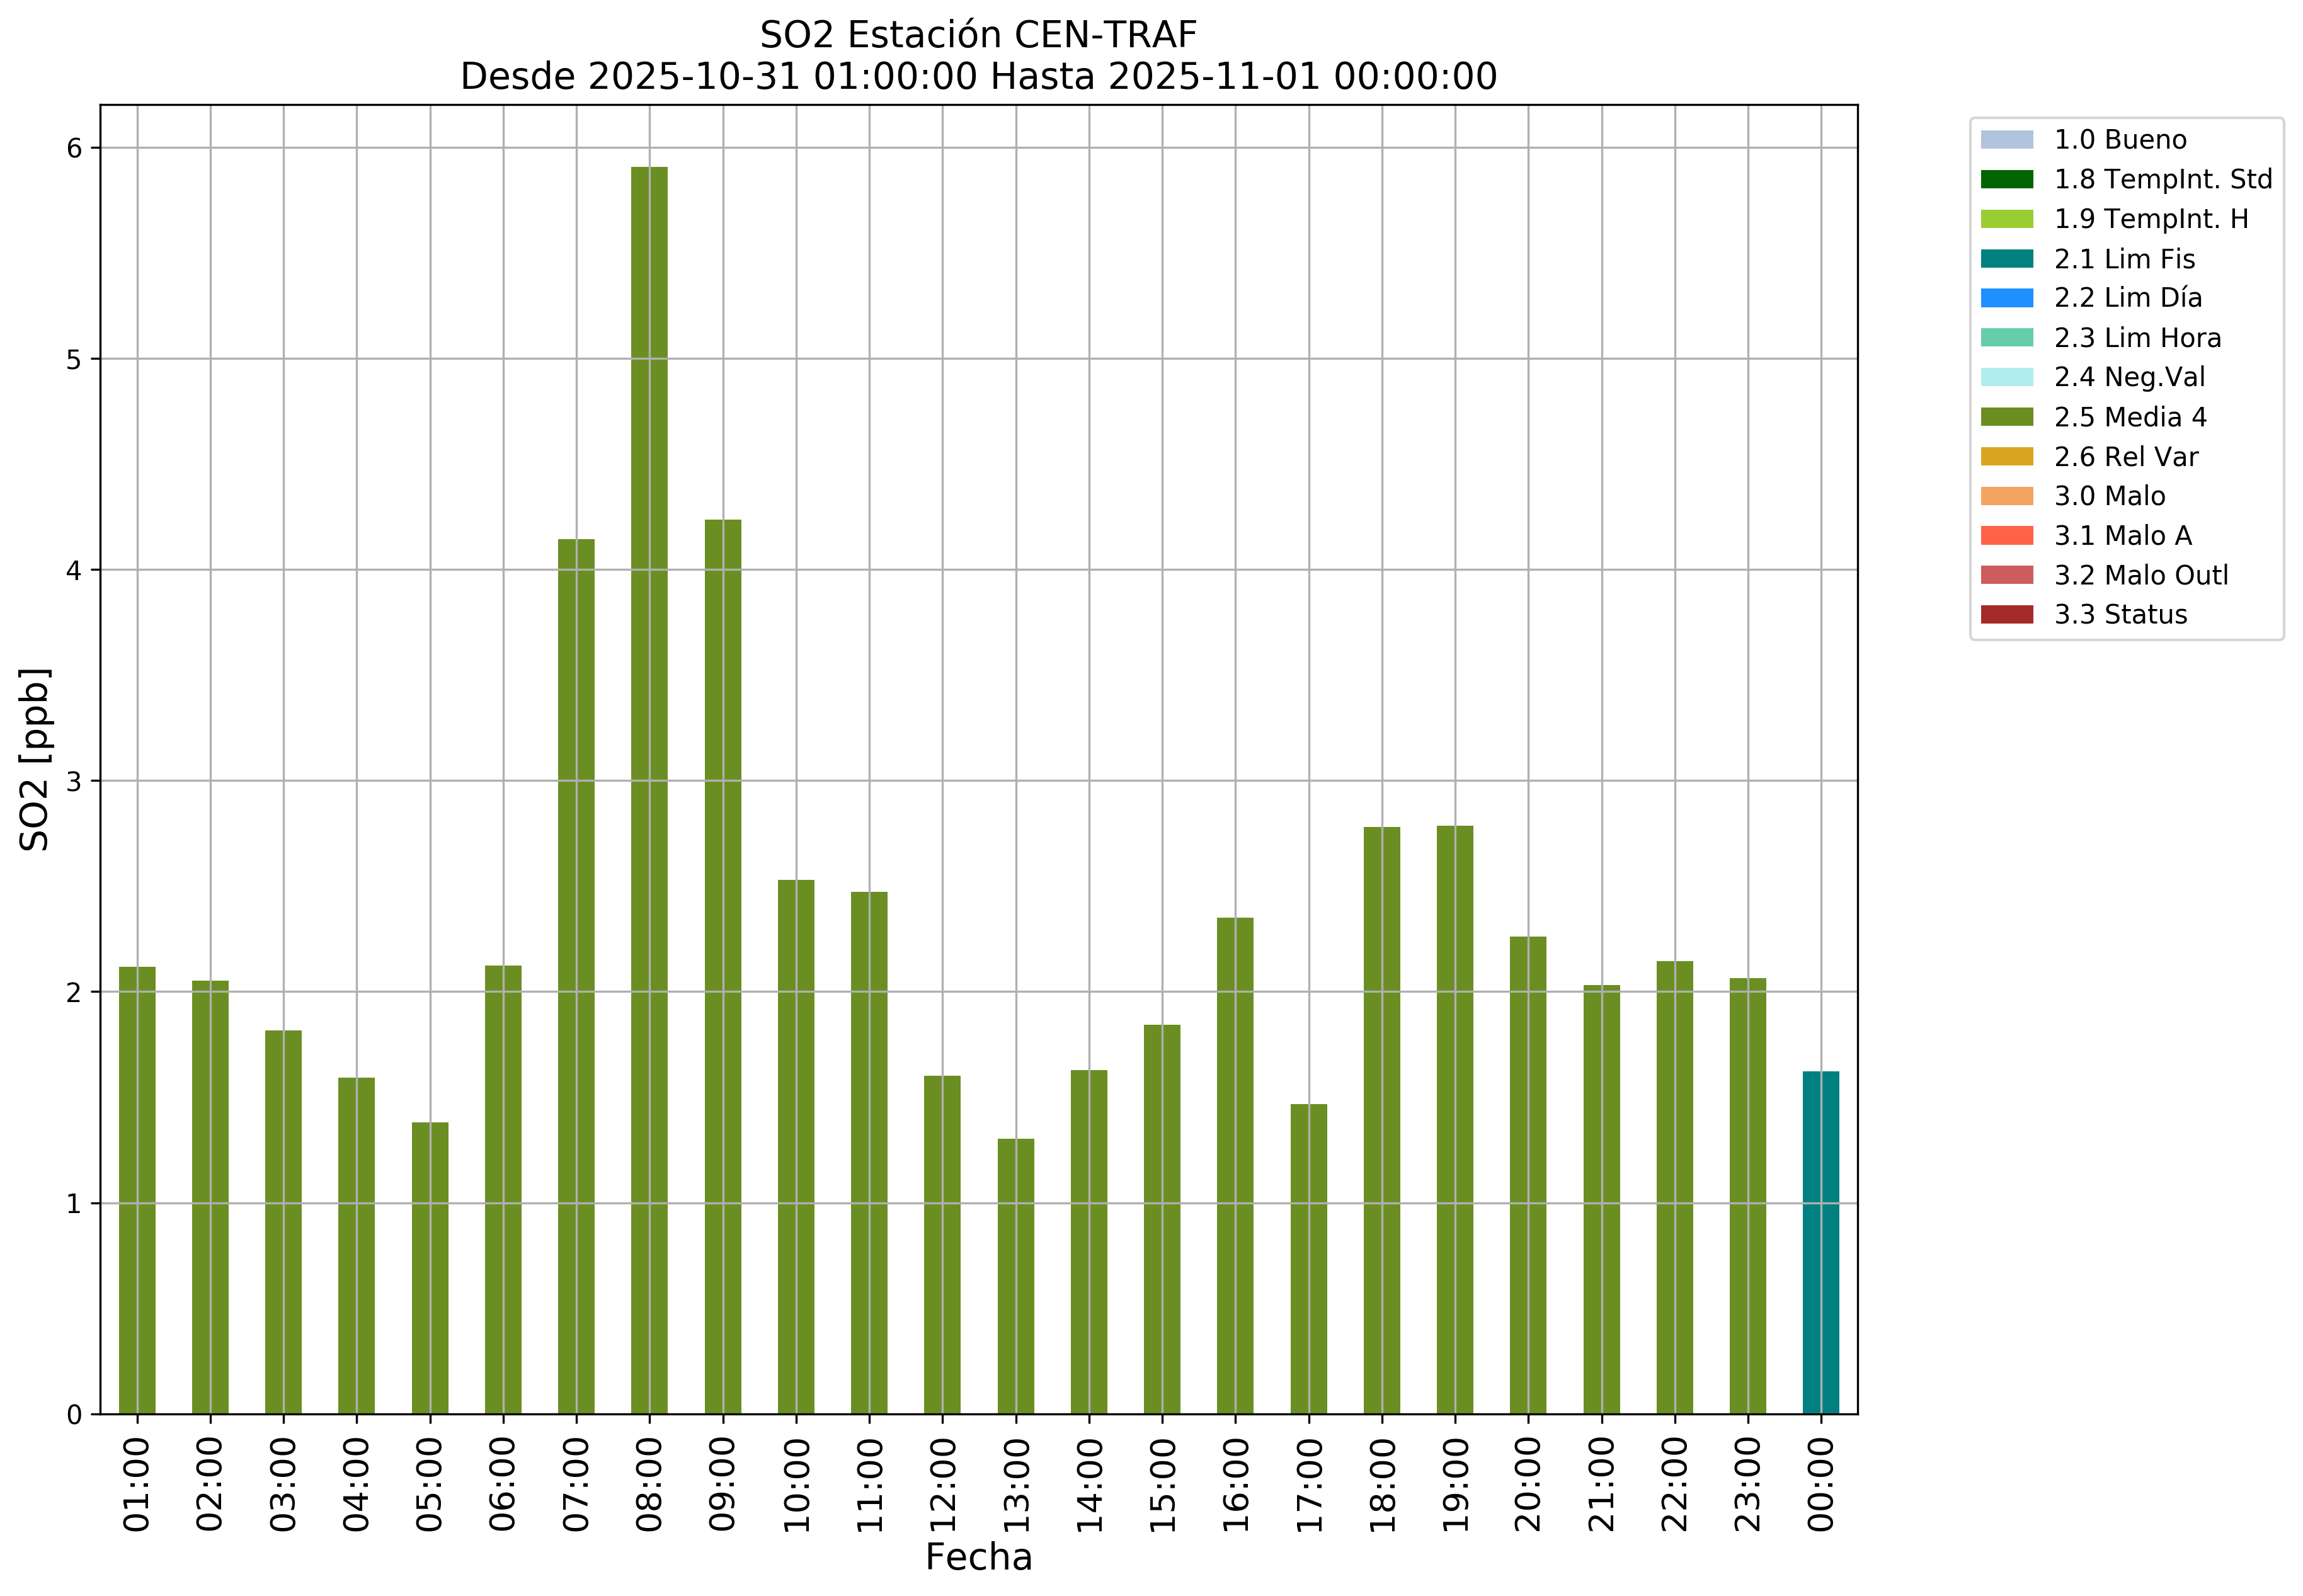The image size is (2303, 1596).
Task: Click the tallest bar at 08:00
Action: coord(649,790)
